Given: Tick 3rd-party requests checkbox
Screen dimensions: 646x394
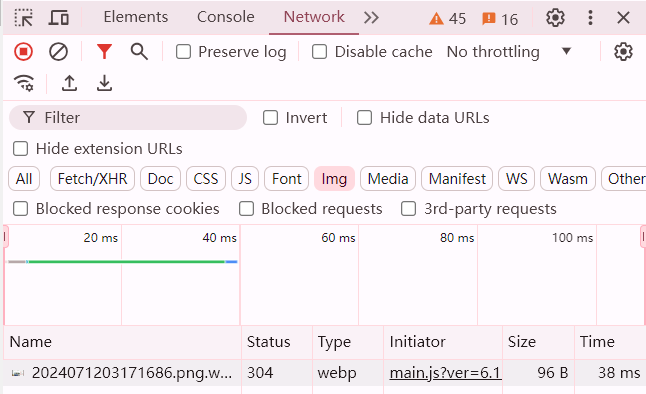Looking at the screenshot, I should [x=408, y=209].
